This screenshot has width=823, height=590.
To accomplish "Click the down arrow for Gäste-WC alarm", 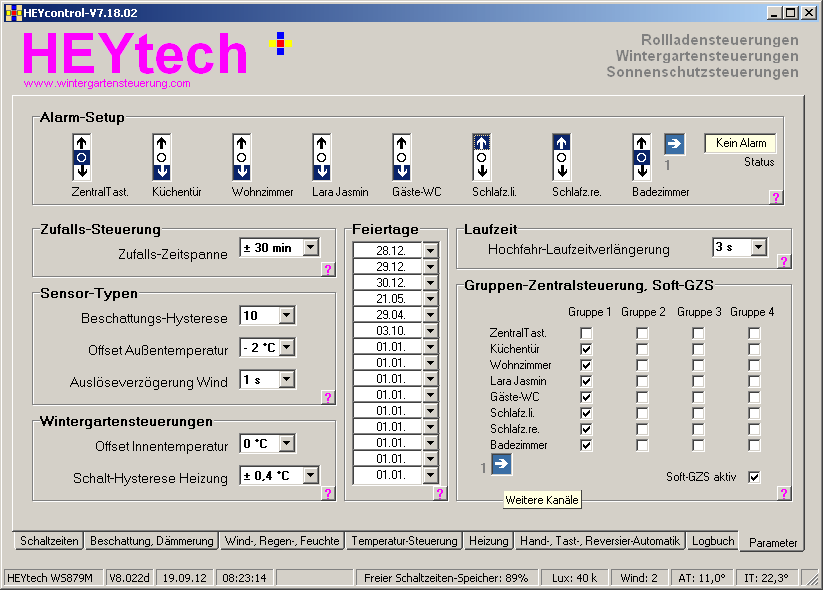I will click(x=402, y=172).
